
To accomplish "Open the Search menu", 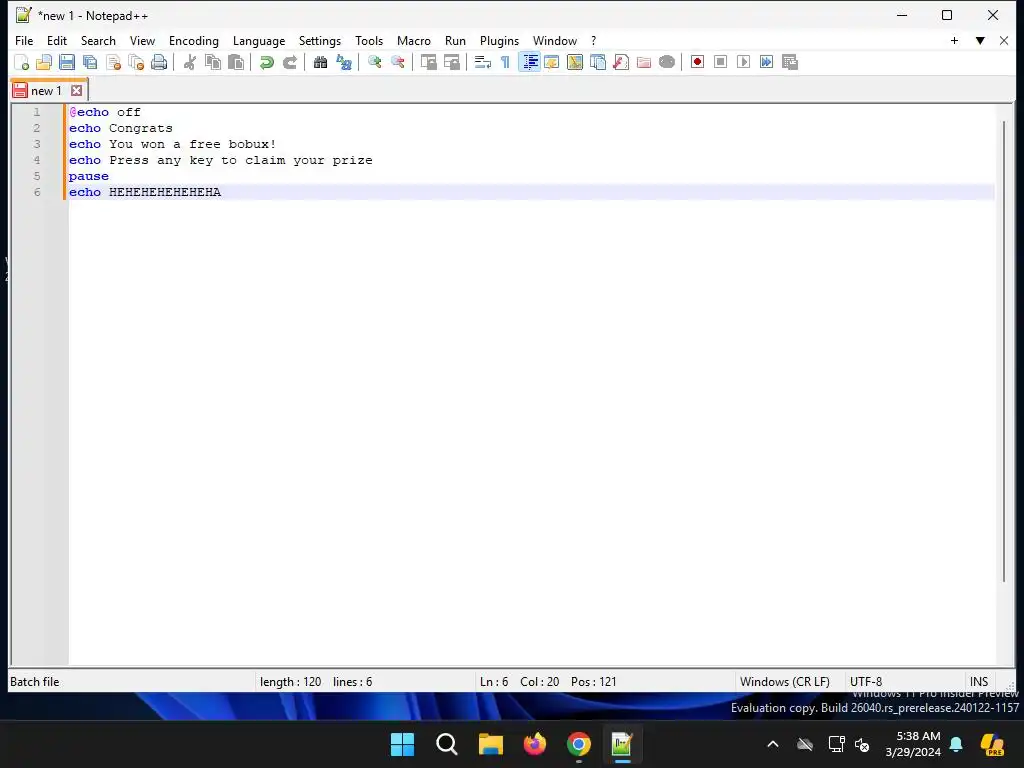I will pyautogui.click(x=98, y=40).
